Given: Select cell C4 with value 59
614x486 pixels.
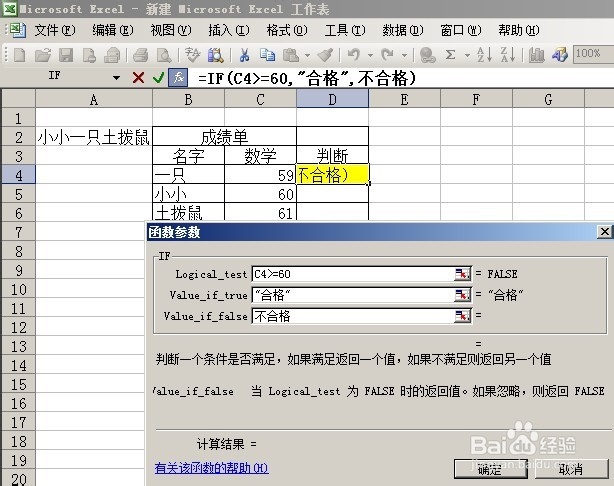Looking at the screenshot, I should click(260, 174).
